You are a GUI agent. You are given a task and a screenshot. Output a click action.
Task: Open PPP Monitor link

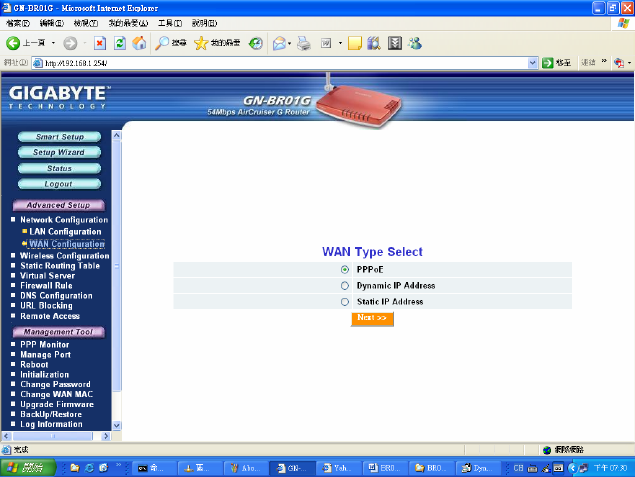click(x=45, y=345)
